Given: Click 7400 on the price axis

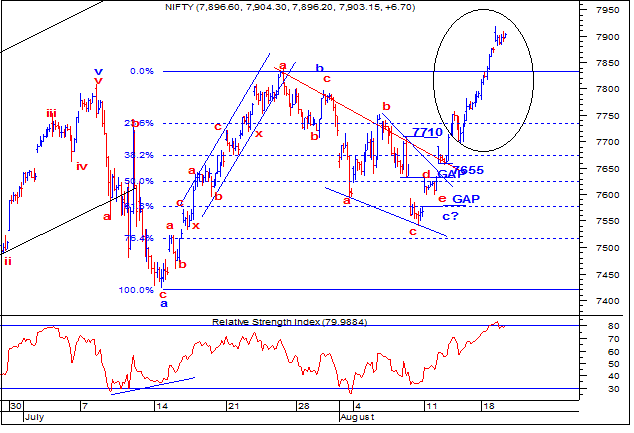Looking at the screenshot, I should point(608,301).
